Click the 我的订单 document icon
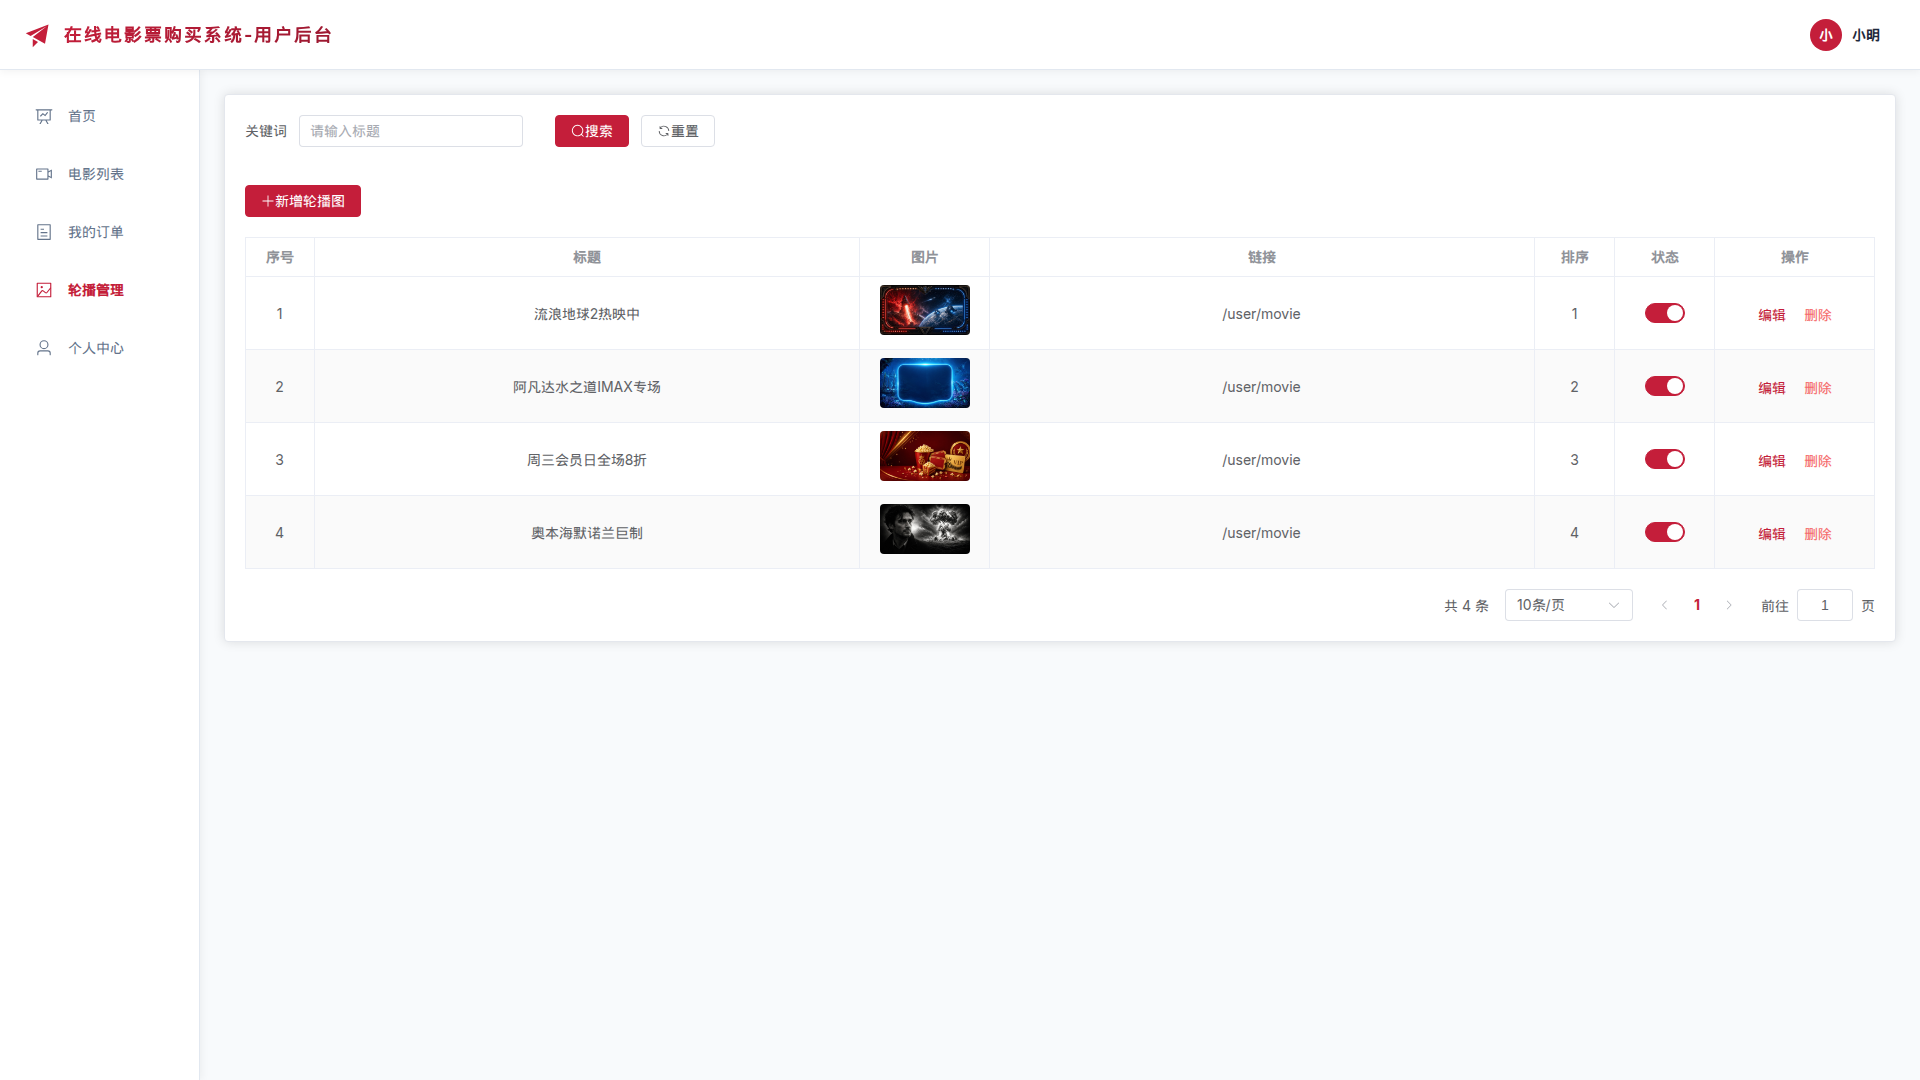Image resolution: width=1920 pixels, height=1080 pixels. click(x=44, y=232)
